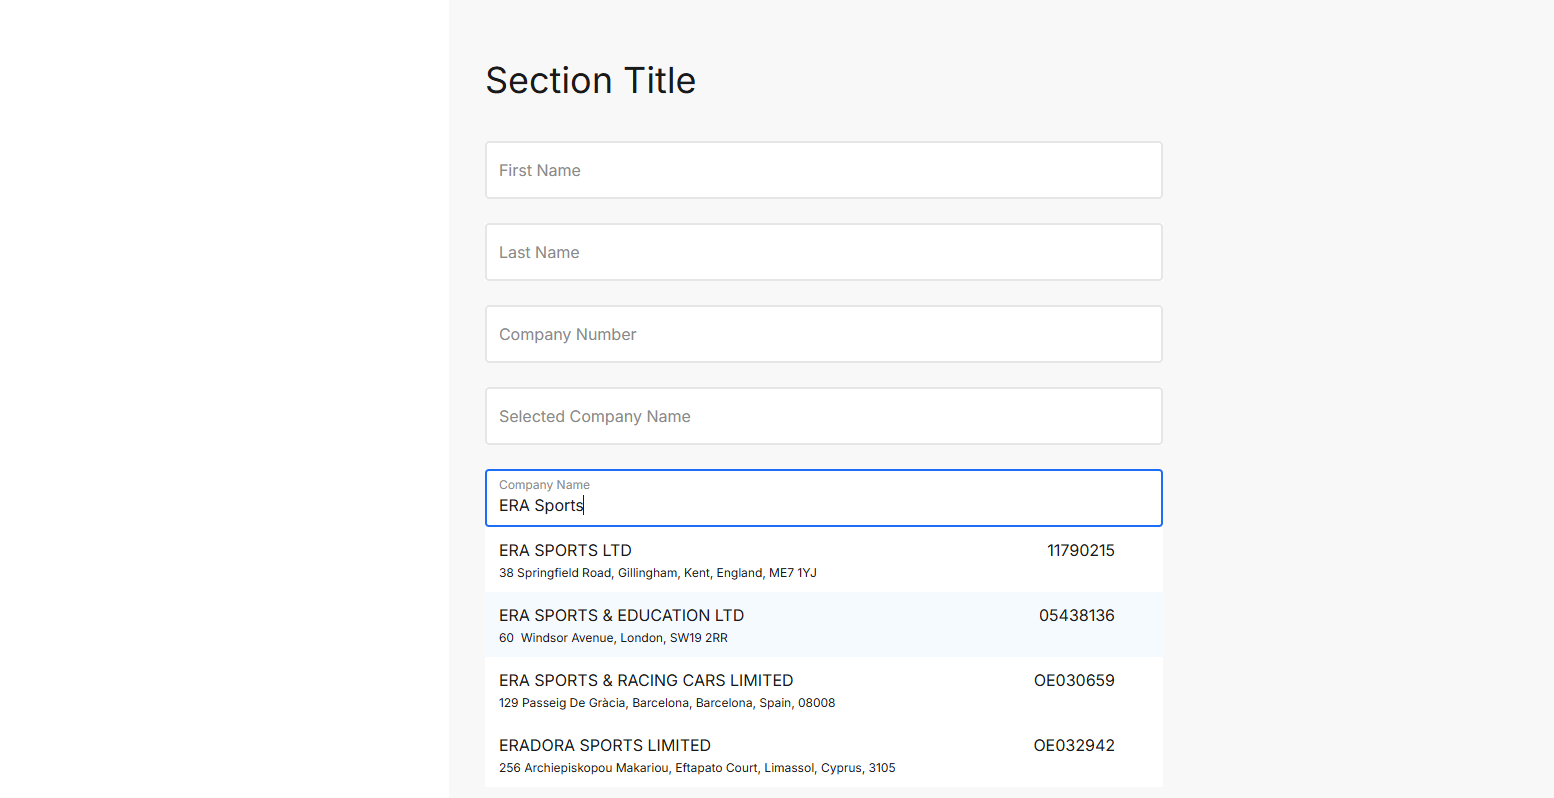Click the Company Name search box
1554x798 pixels.
pos(823,498)
